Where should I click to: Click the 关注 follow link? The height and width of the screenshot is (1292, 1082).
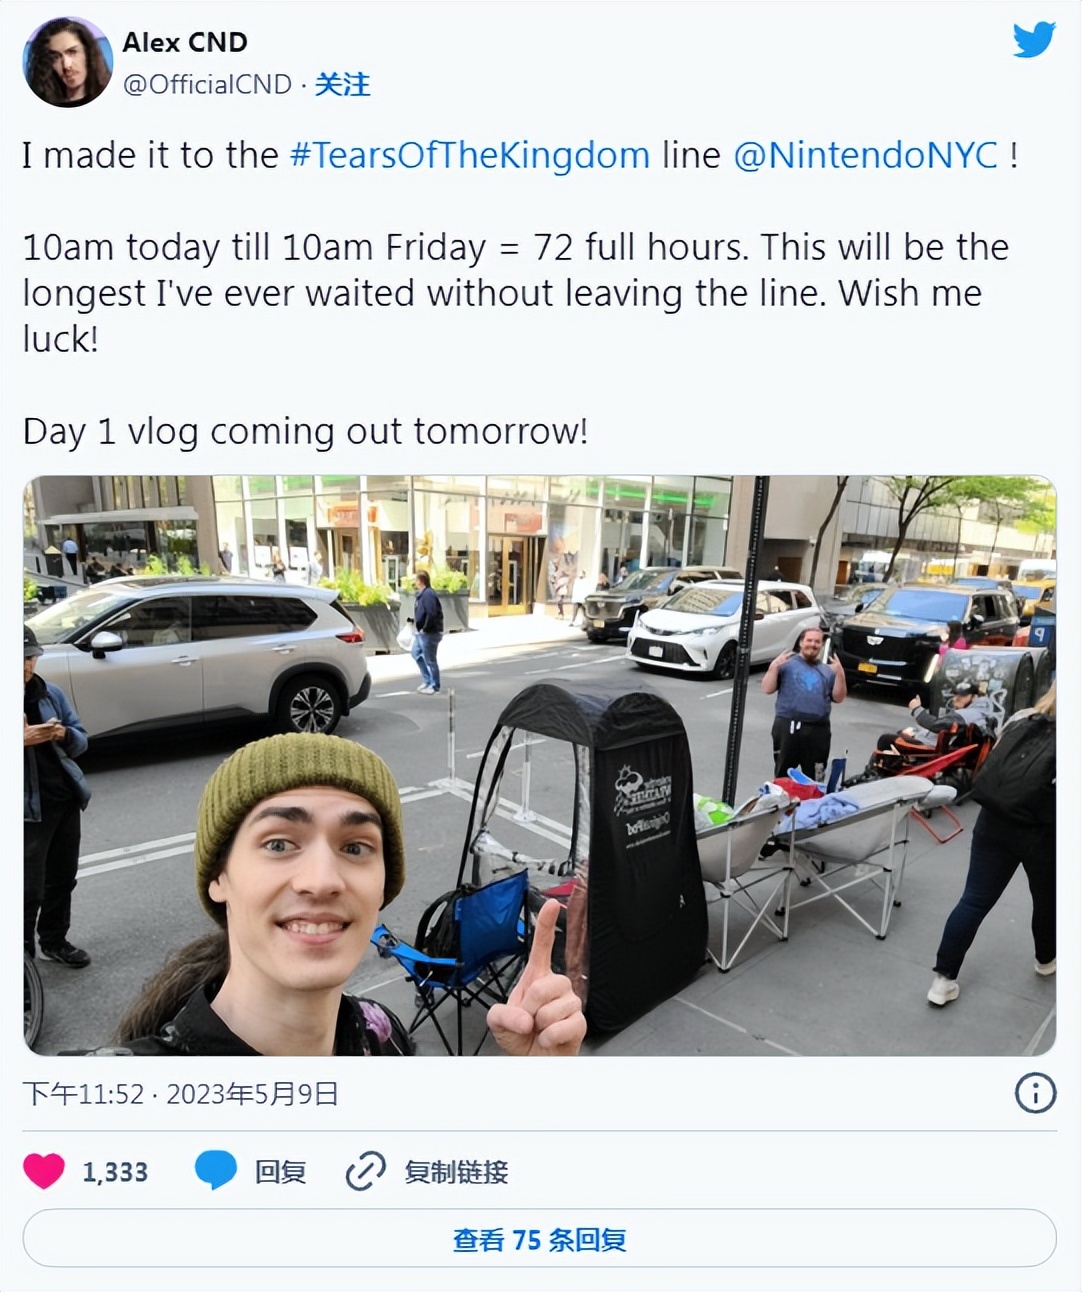point(342,85)
